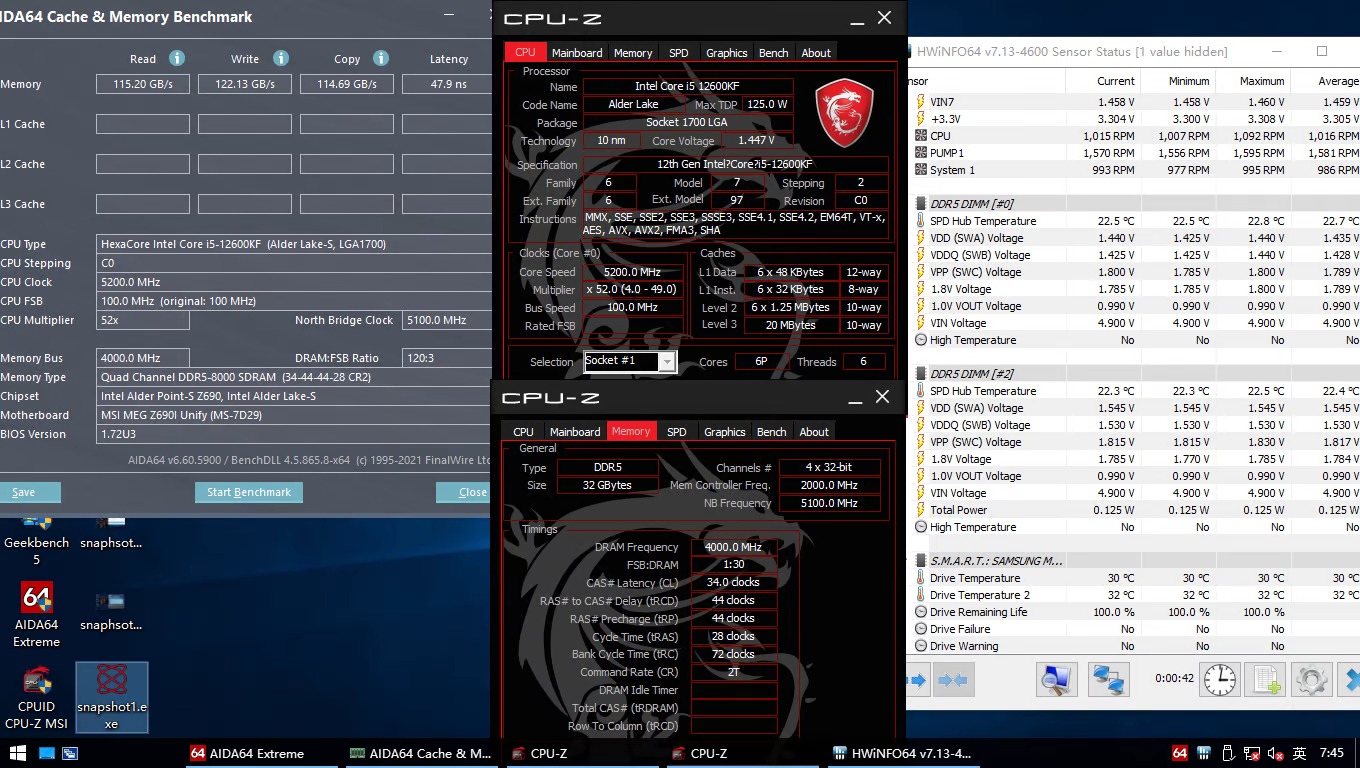Click Save button in AIDA64 benchmark
The width and height of the screenshot is (1360, 768).
pos(24,492)
